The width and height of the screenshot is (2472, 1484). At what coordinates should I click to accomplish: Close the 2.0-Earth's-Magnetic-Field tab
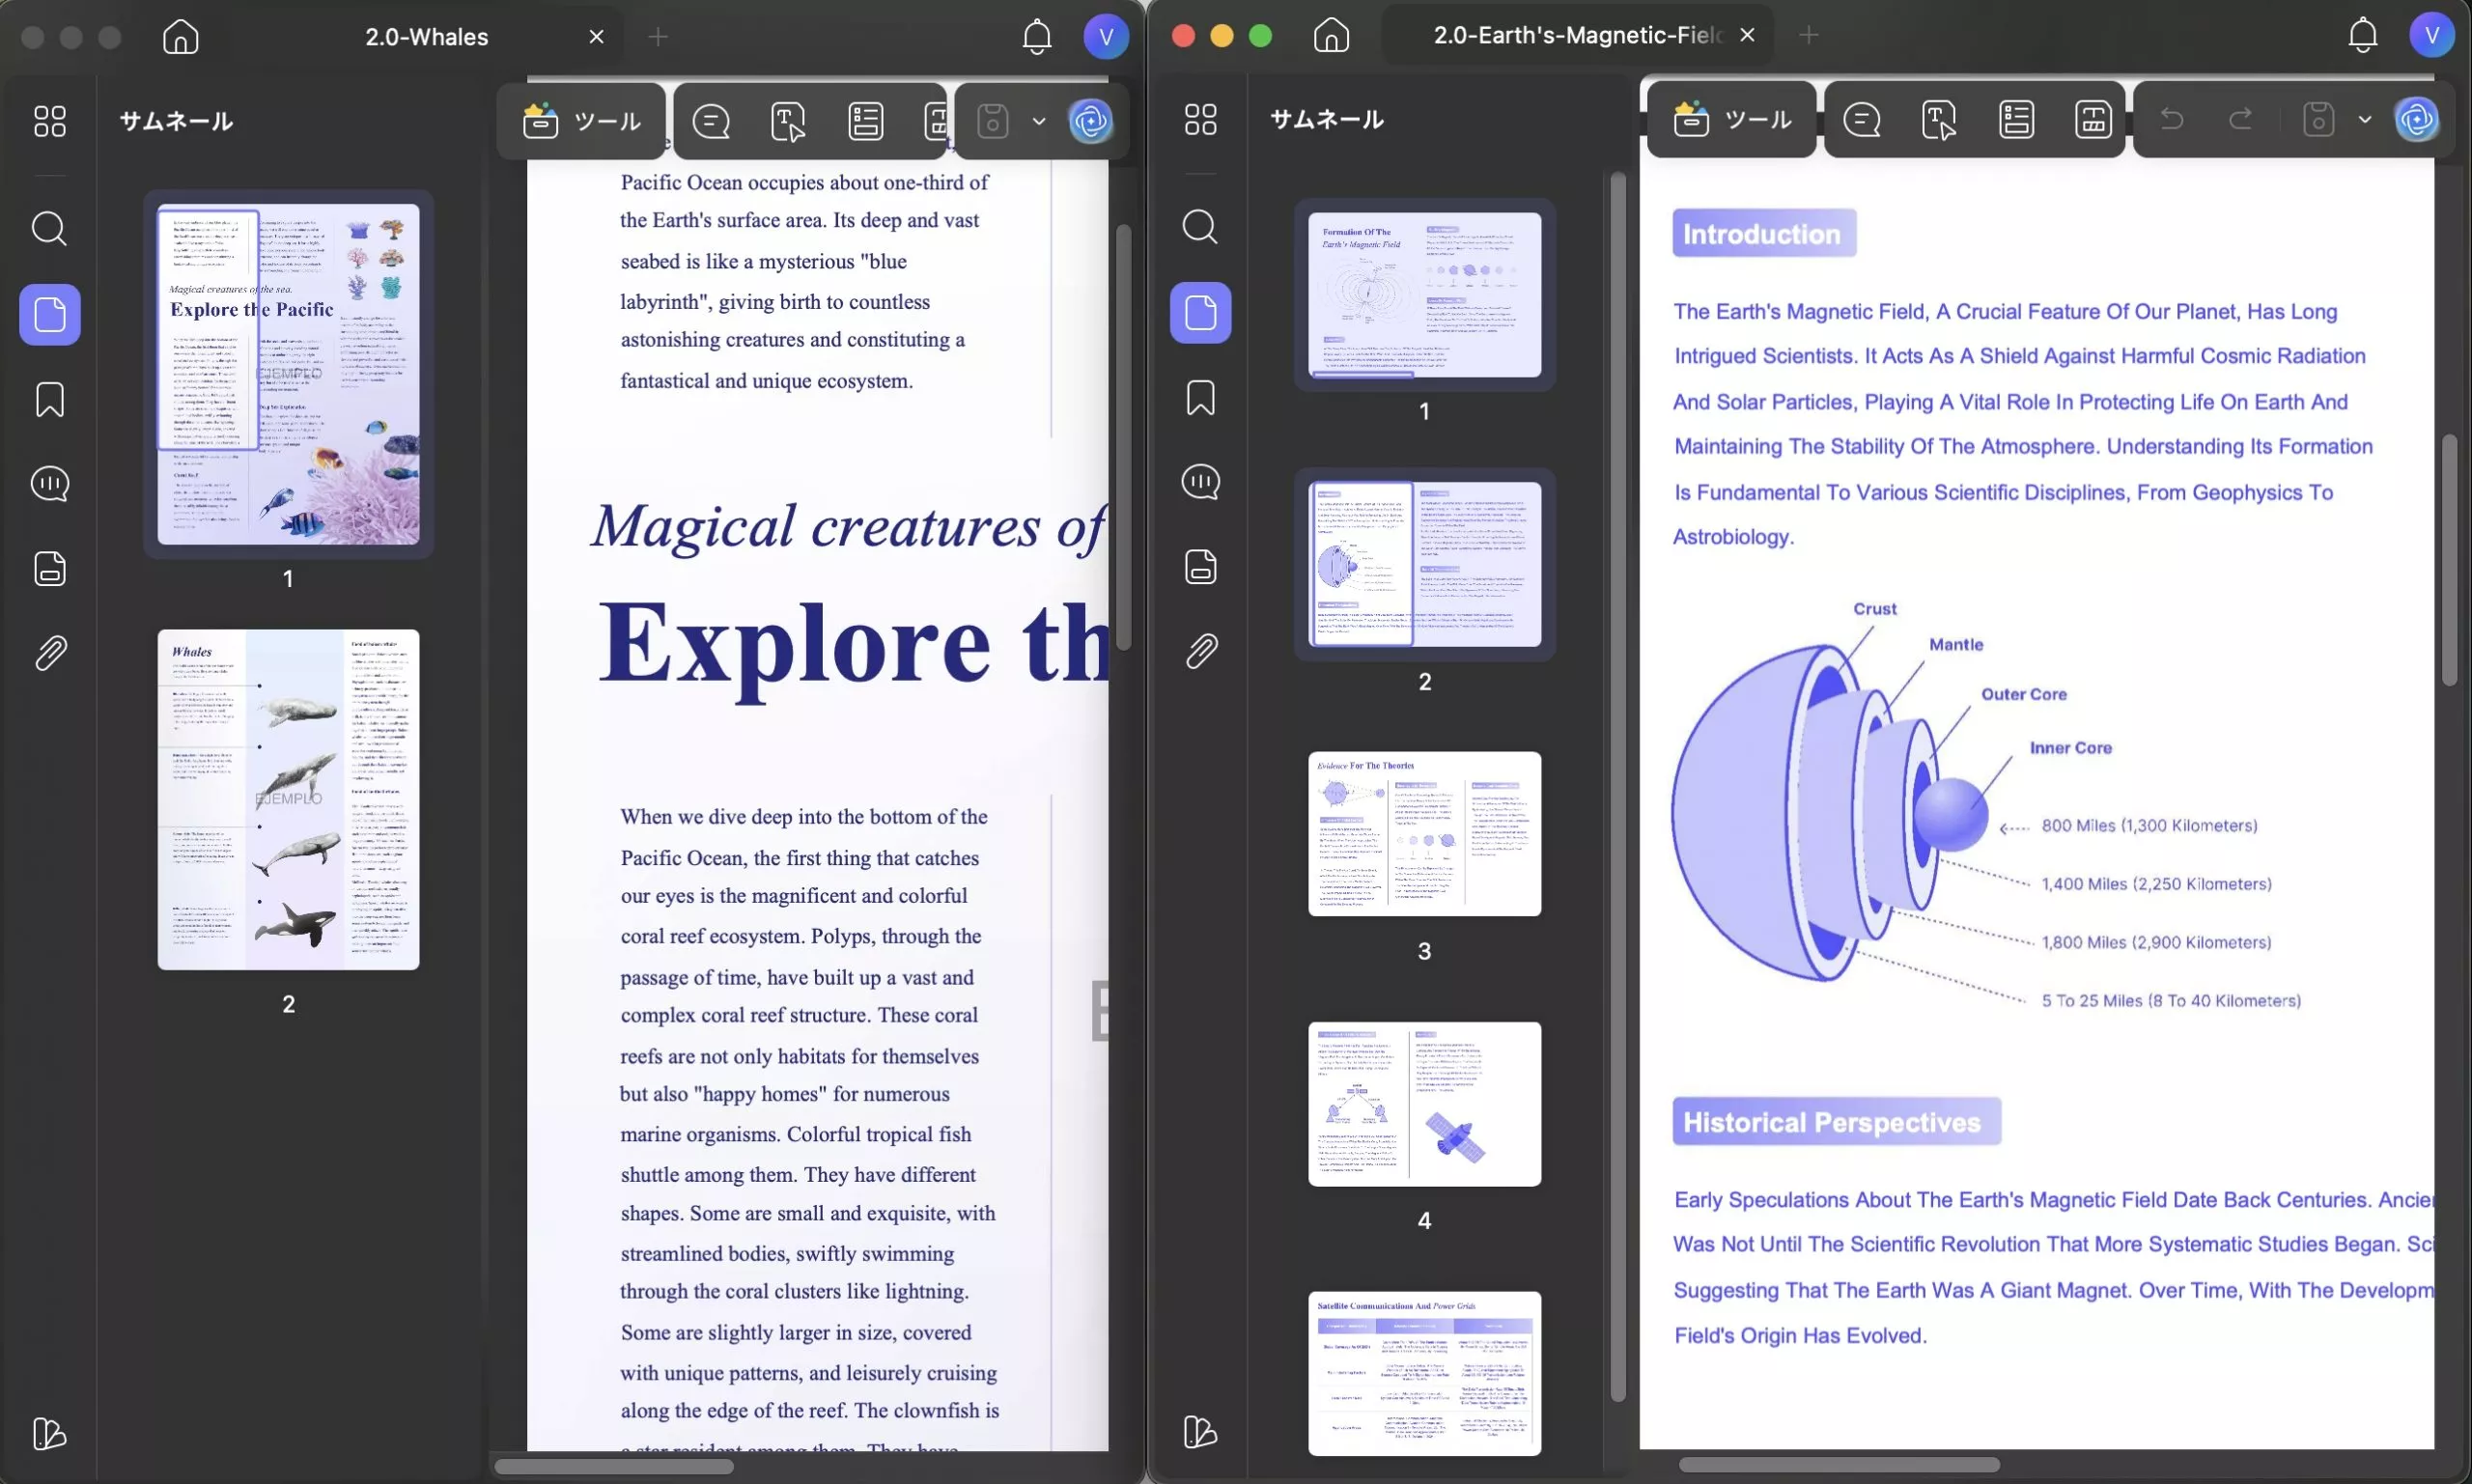pyautogui.click(x=1746, y=35)
